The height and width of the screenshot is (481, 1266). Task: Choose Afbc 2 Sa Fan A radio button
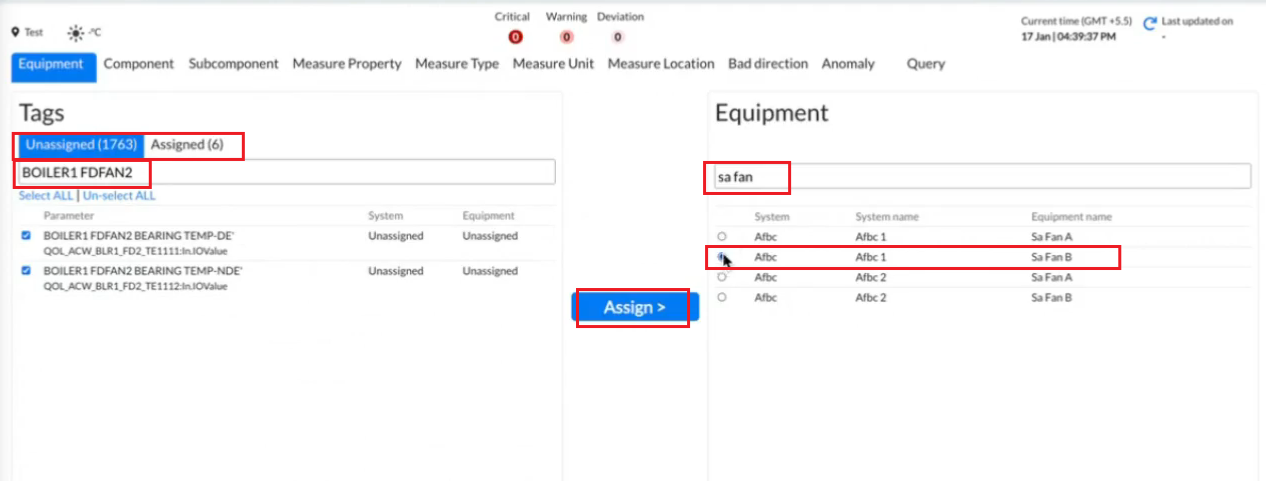pyautogui.click(x=722, y=277)
